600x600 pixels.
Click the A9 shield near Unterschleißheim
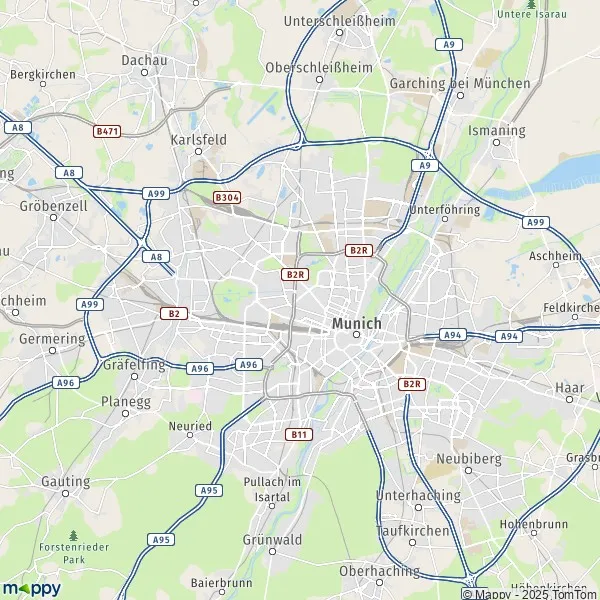tap(449, 44)
